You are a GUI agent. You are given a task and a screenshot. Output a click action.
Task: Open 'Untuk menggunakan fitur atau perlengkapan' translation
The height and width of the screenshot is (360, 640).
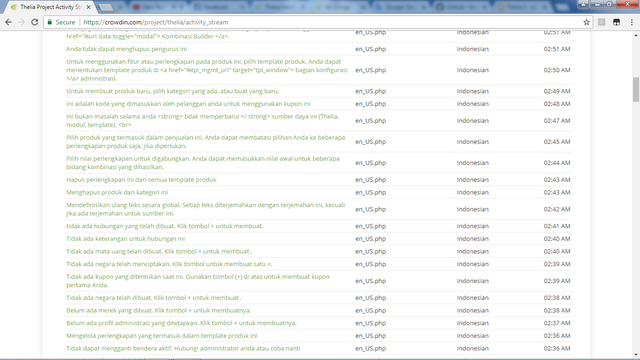click(207, 70)
